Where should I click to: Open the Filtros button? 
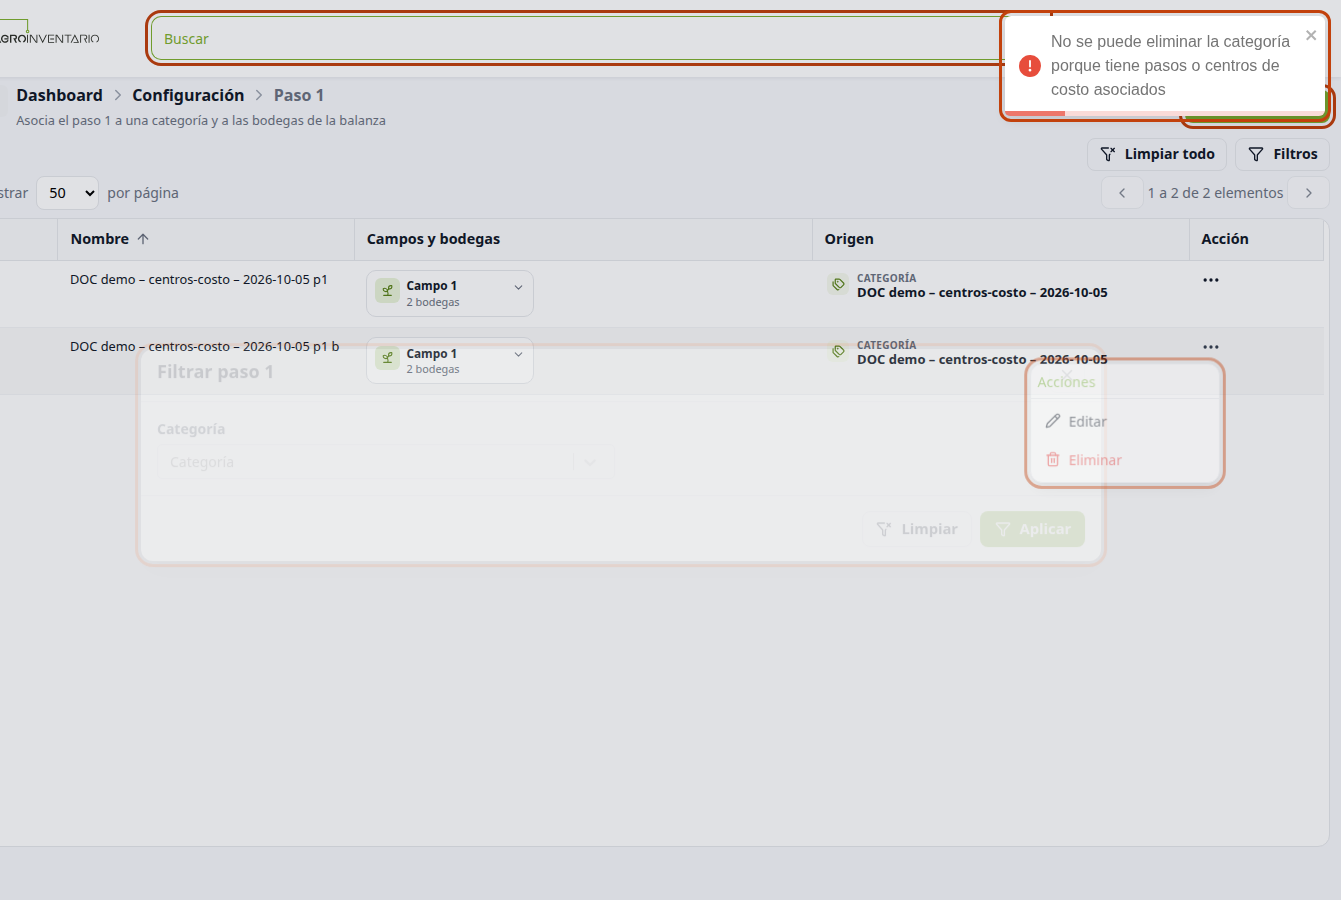(1282, 154)
